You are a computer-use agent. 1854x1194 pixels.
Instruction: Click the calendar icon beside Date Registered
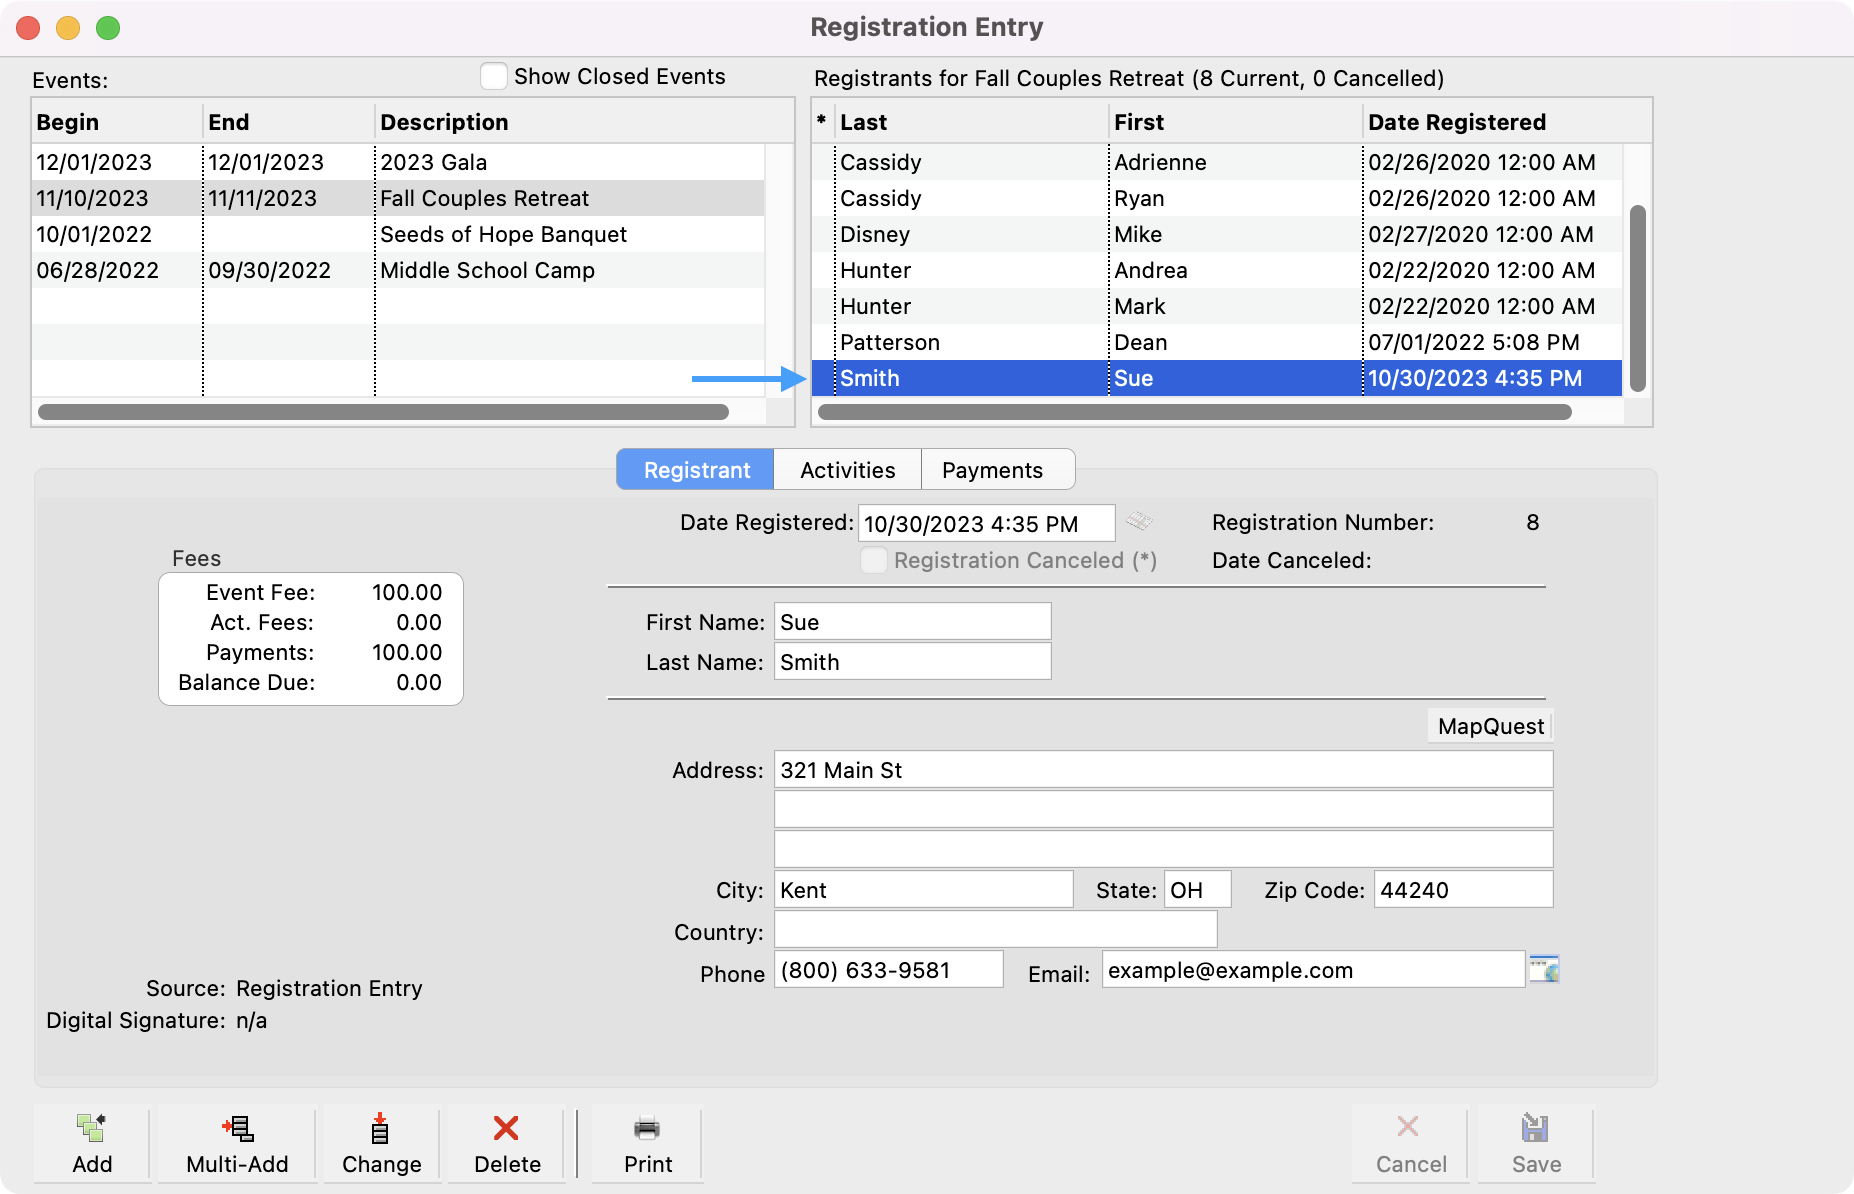click(x=1138, y=522)
